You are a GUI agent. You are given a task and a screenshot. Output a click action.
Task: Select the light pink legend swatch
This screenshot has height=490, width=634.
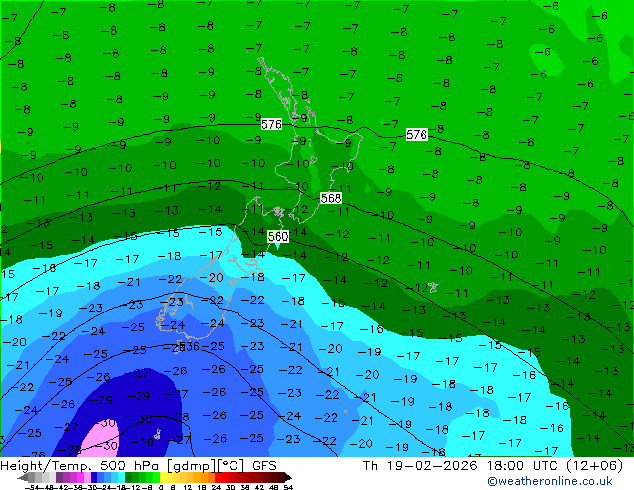pos(87,477)
